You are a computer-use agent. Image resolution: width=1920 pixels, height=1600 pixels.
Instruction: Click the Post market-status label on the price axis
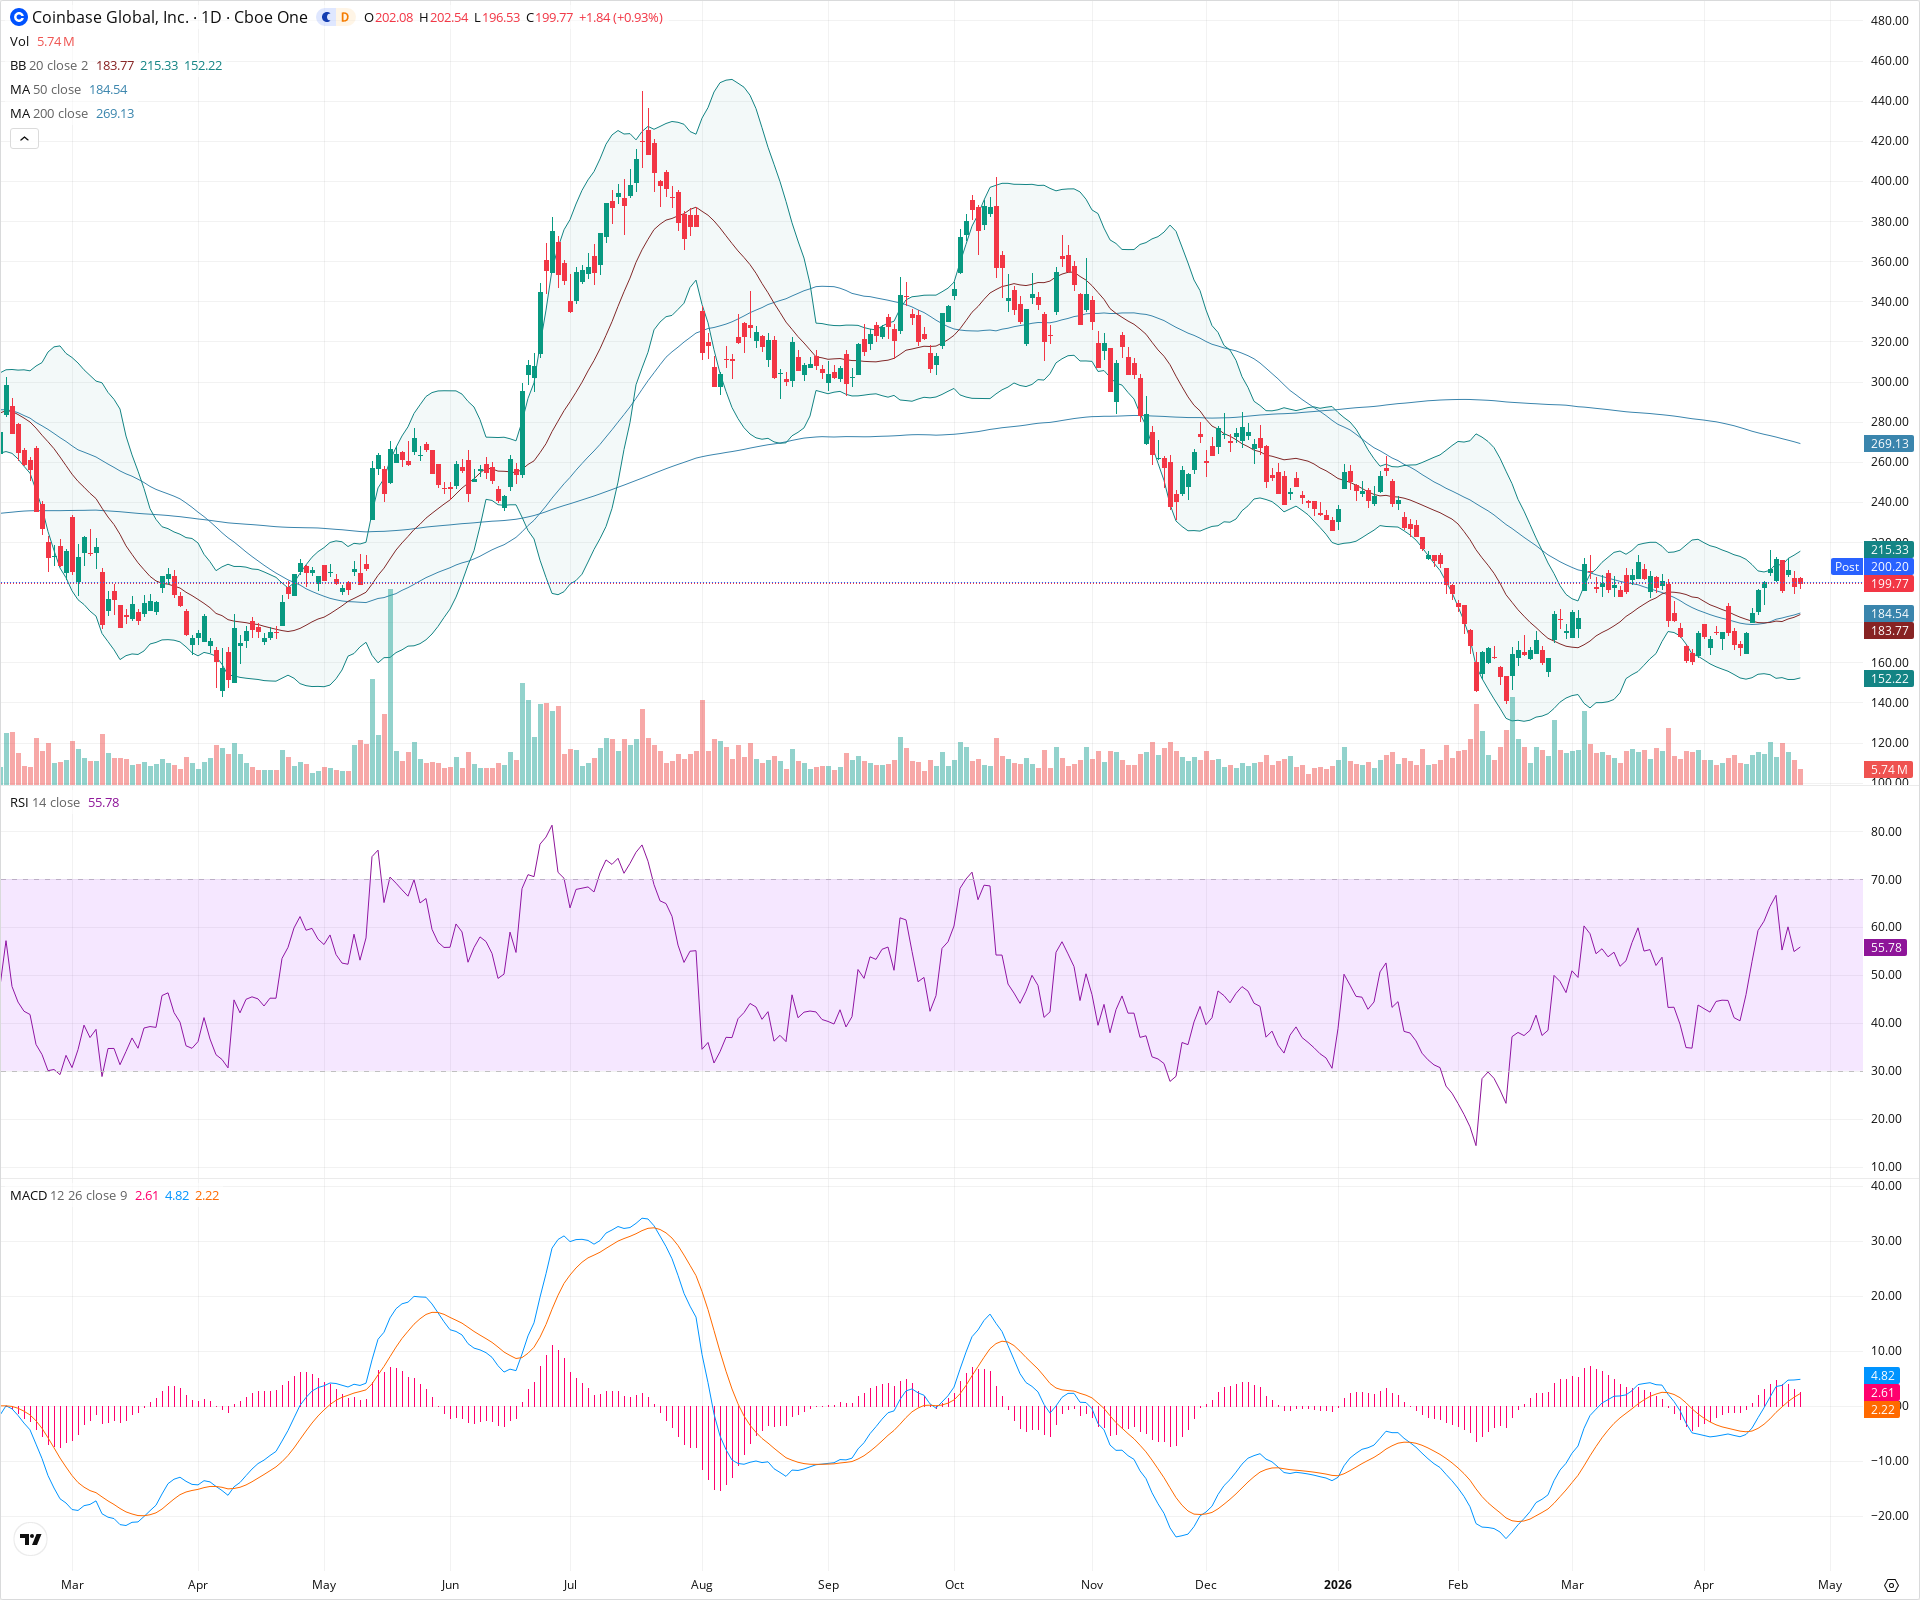pyautogui.click(x=1847, y=566)
